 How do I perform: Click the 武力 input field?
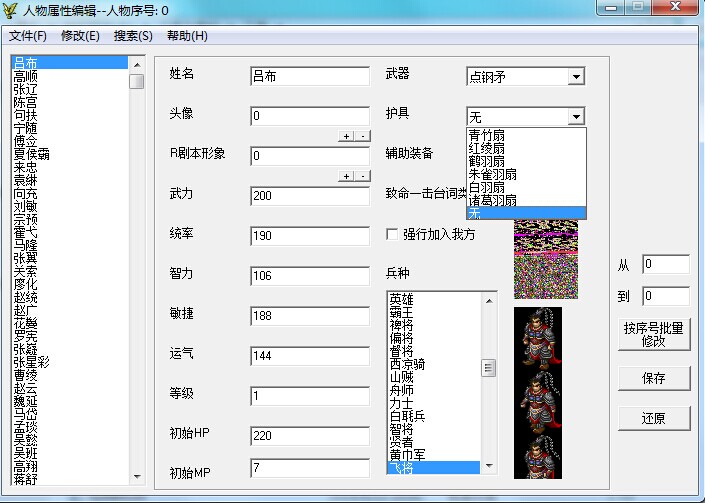click(x=310, y=196)
